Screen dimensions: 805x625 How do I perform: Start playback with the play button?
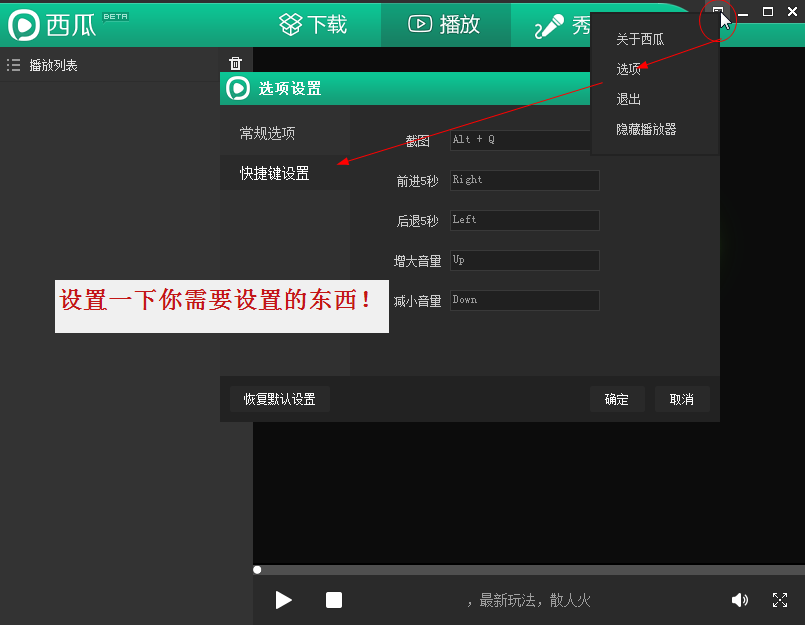tap(283, 600)
